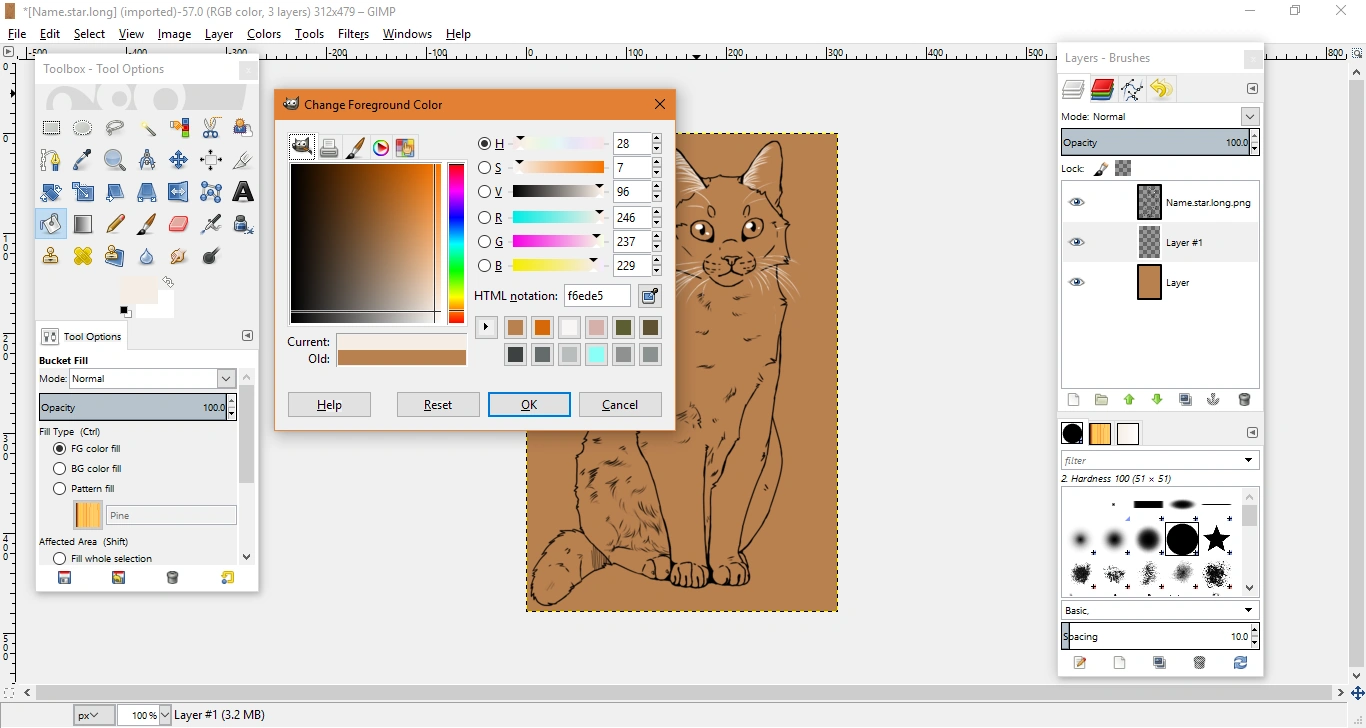
Task: Select the S saturation radio button
Action: click(485, 168)
